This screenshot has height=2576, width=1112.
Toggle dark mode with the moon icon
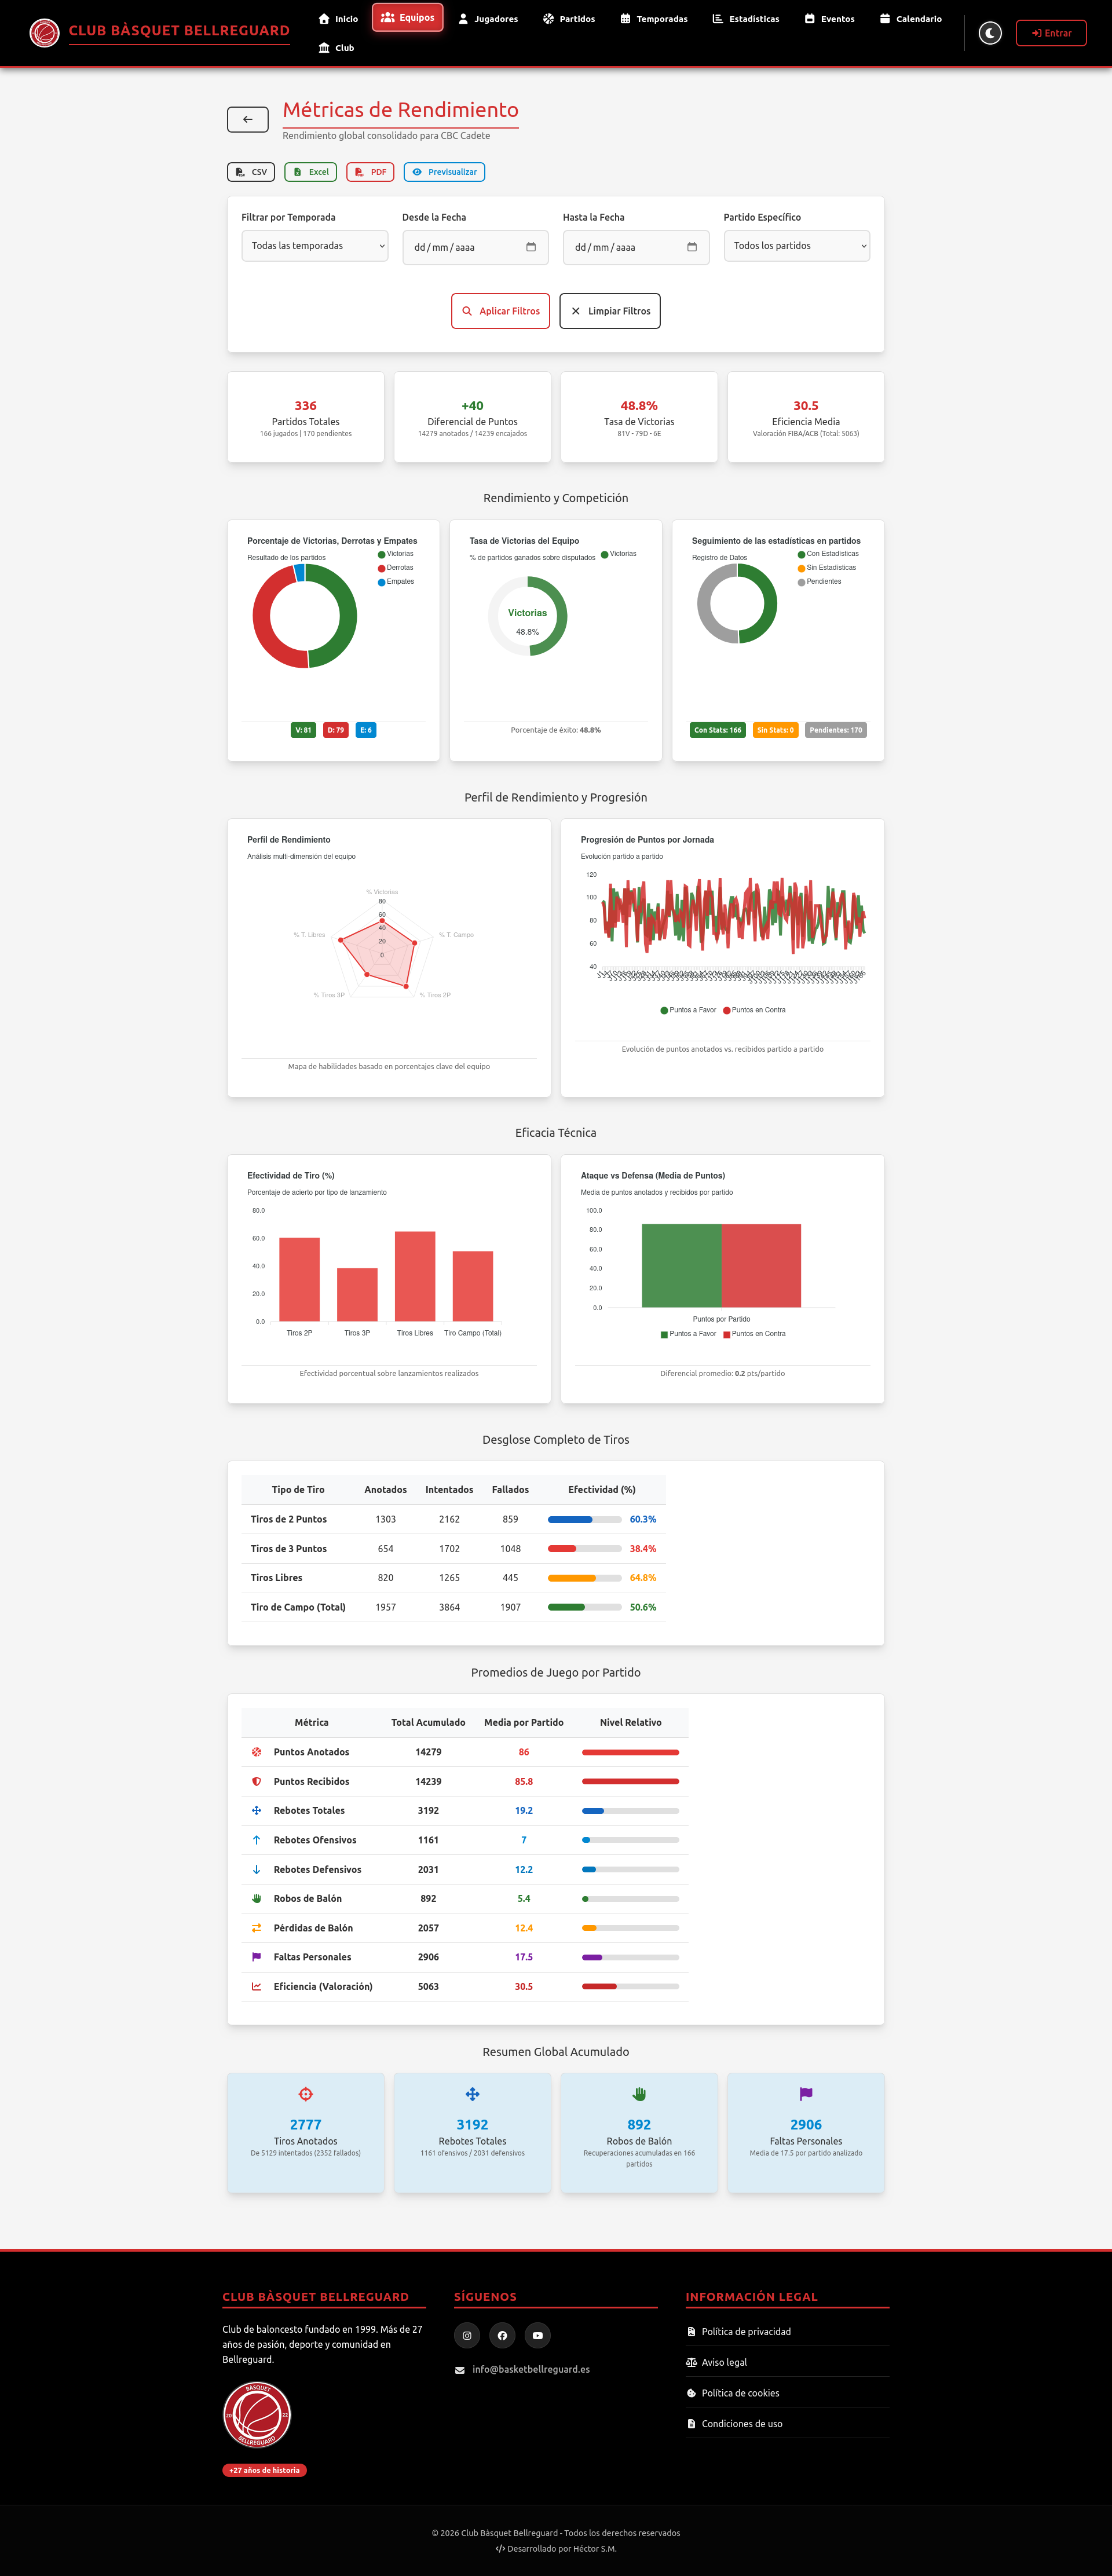click(990, 33)
